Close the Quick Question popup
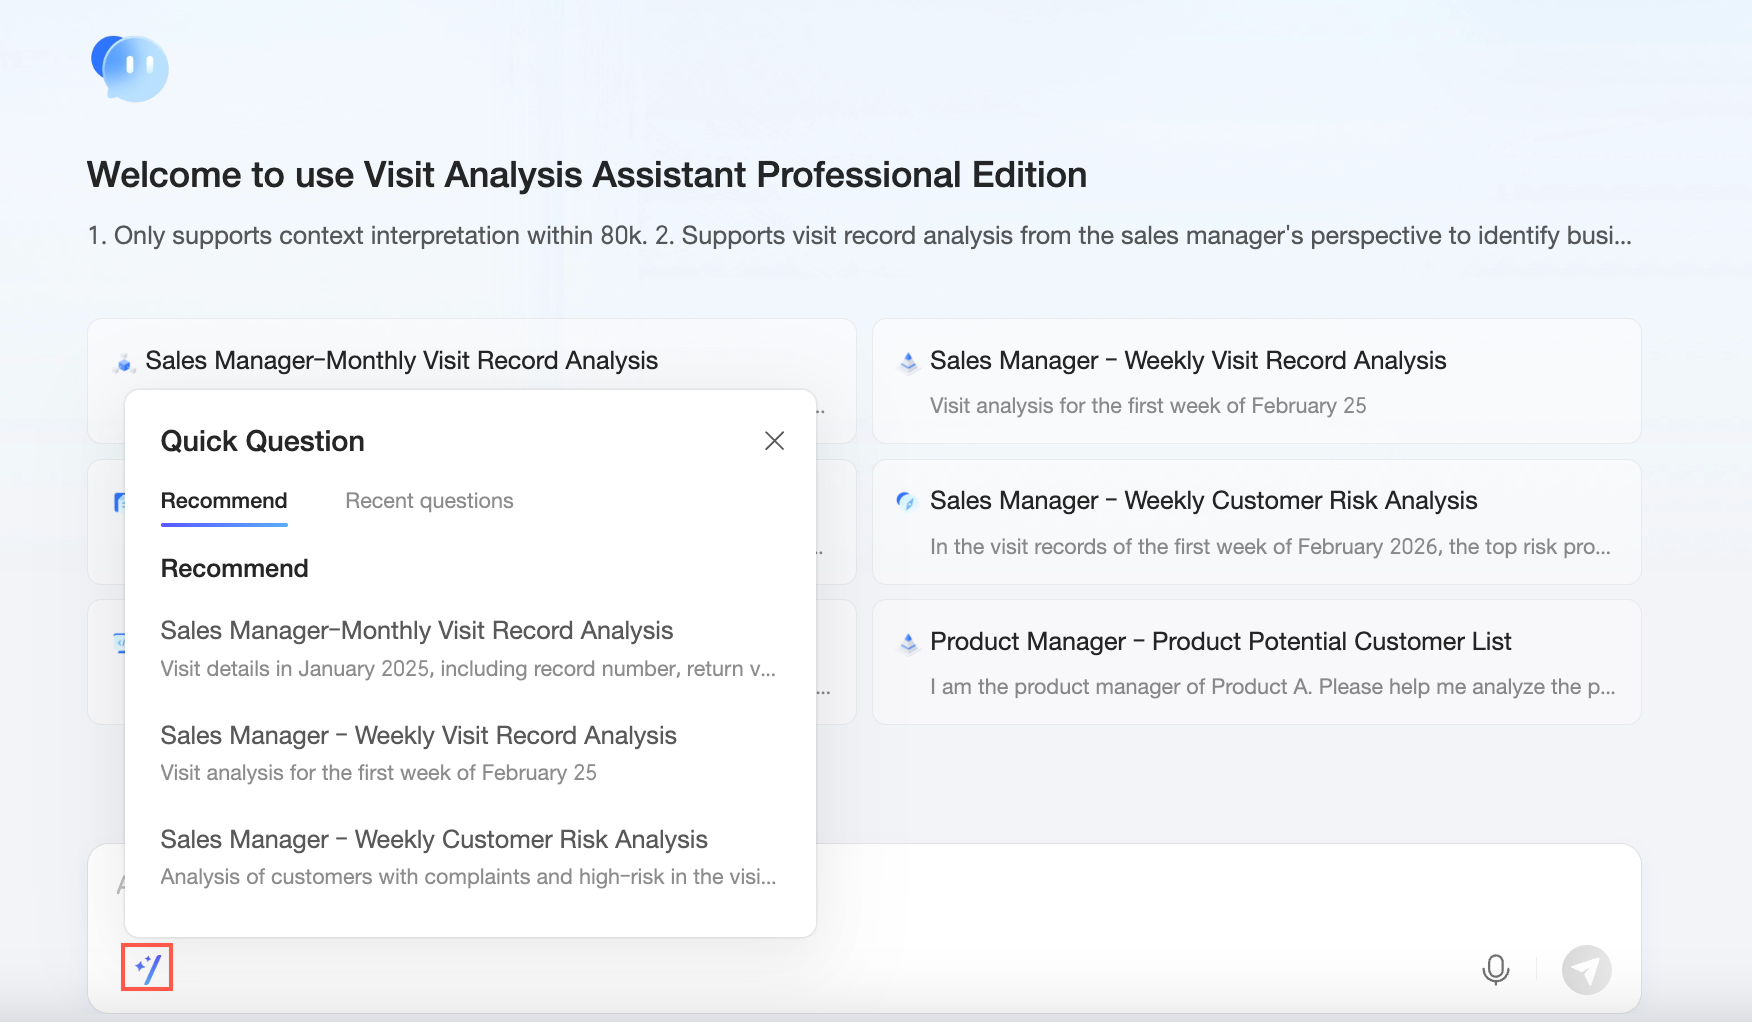The width and height of the screenshot is (1752, 1022). 774,441
